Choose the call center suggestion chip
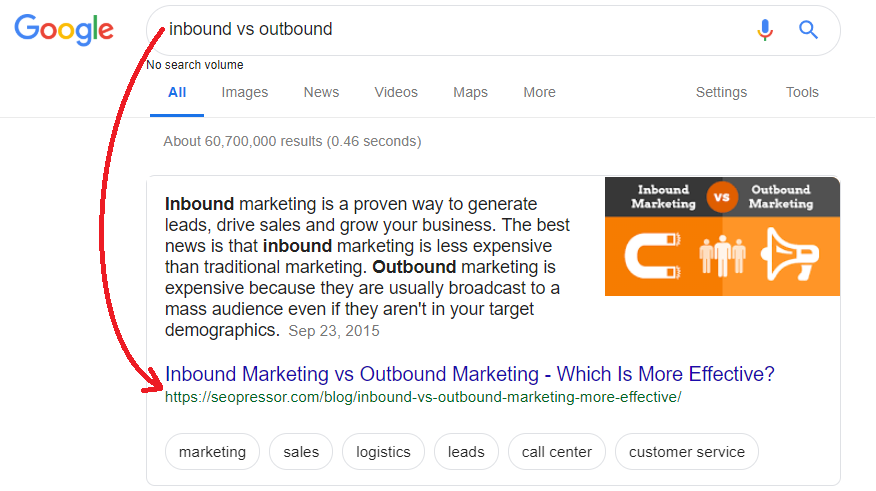 556,451
